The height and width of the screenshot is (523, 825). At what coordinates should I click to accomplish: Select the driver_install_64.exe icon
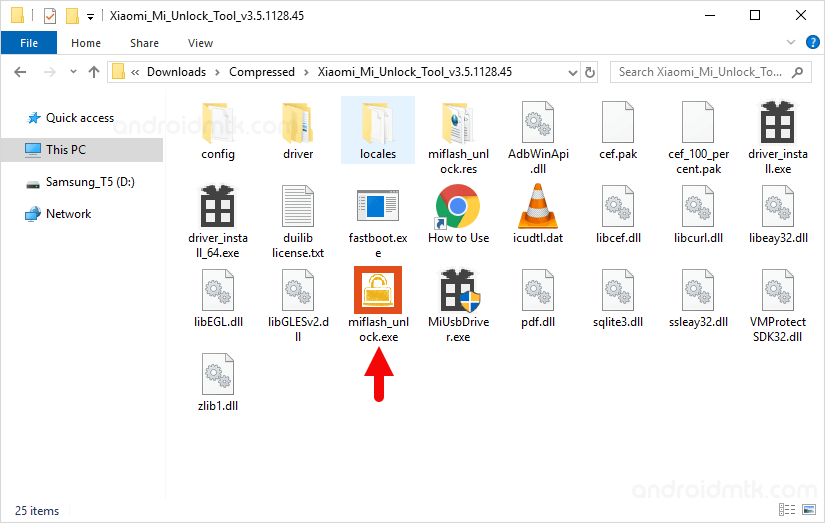click(x=218, y=206)
